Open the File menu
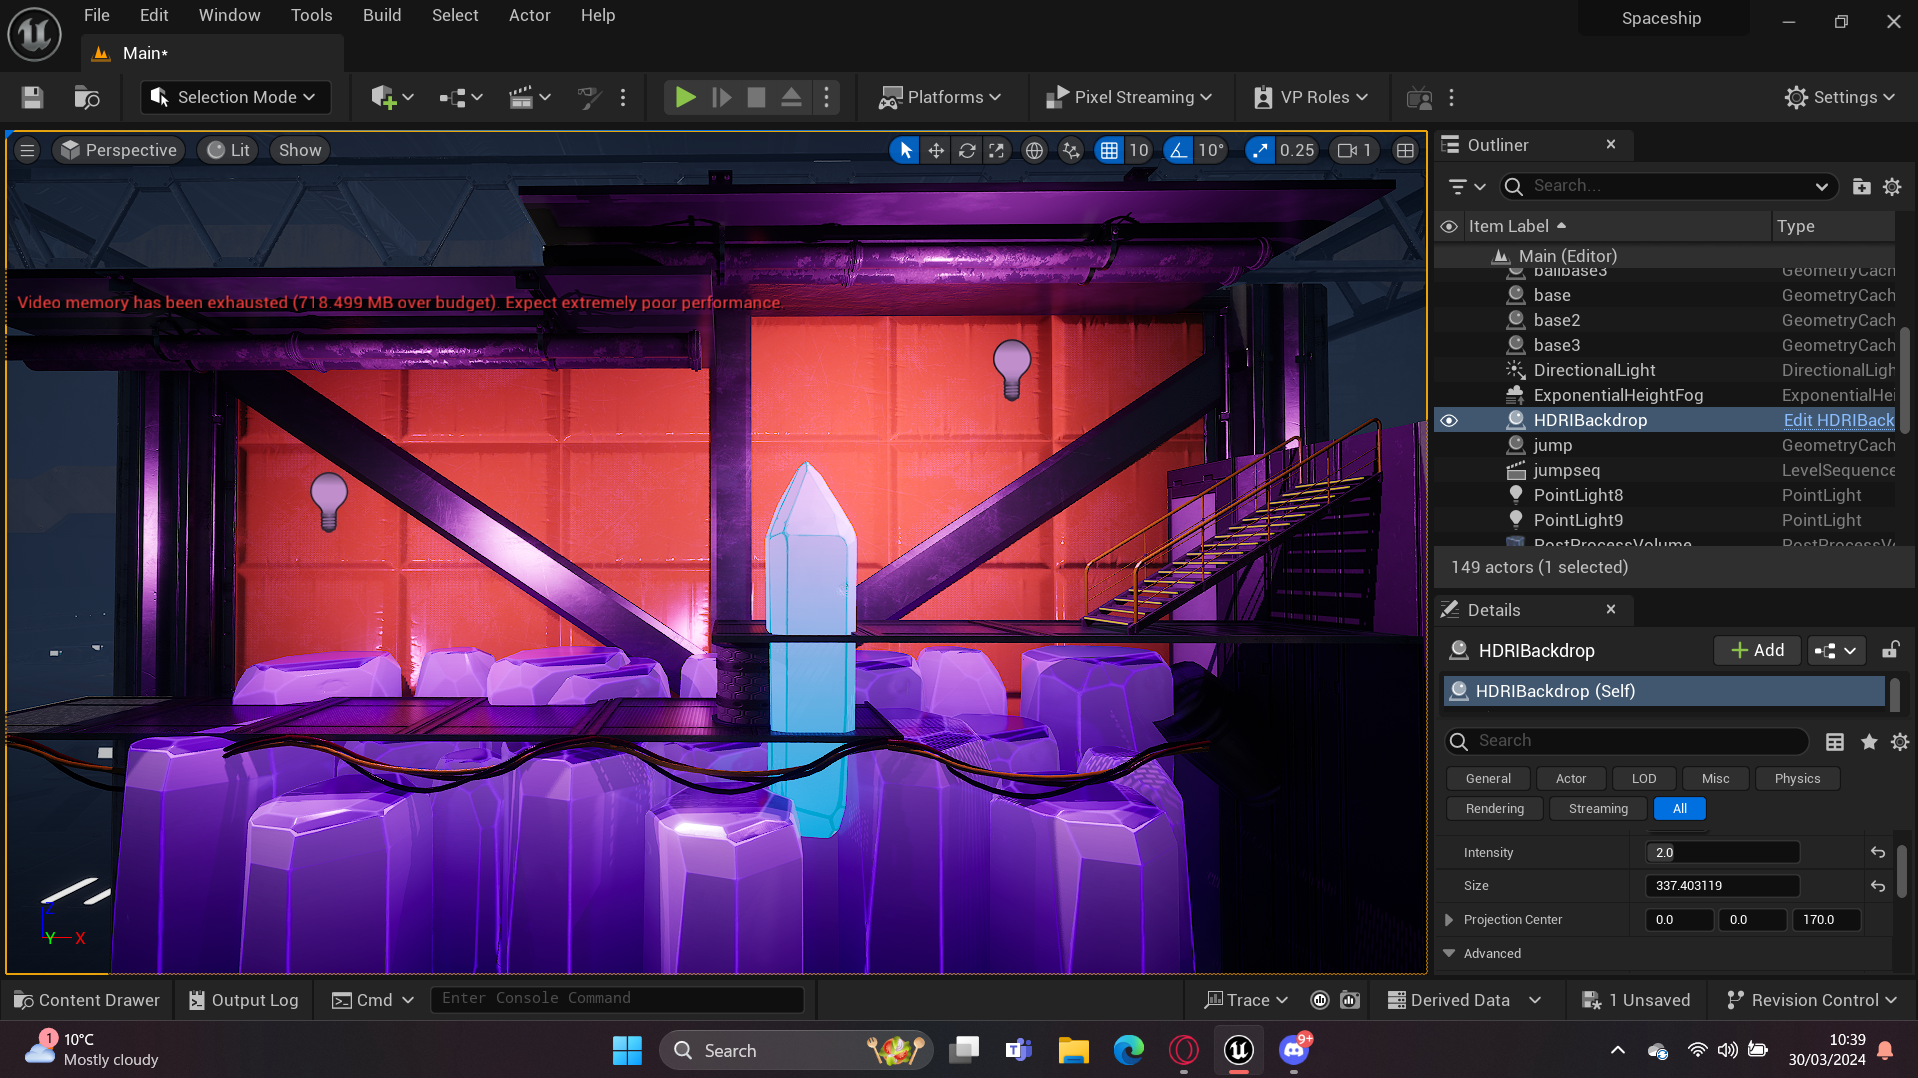The height and width of the screenshot is (1078, 1918). coord(97,15)
